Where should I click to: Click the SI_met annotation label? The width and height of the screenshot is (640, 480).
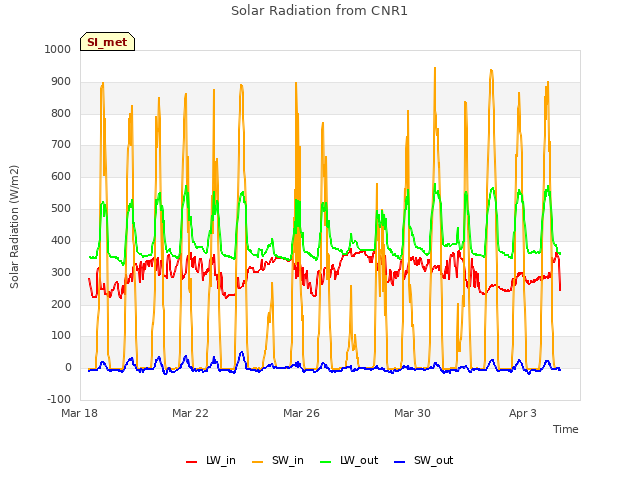[107, 42]
